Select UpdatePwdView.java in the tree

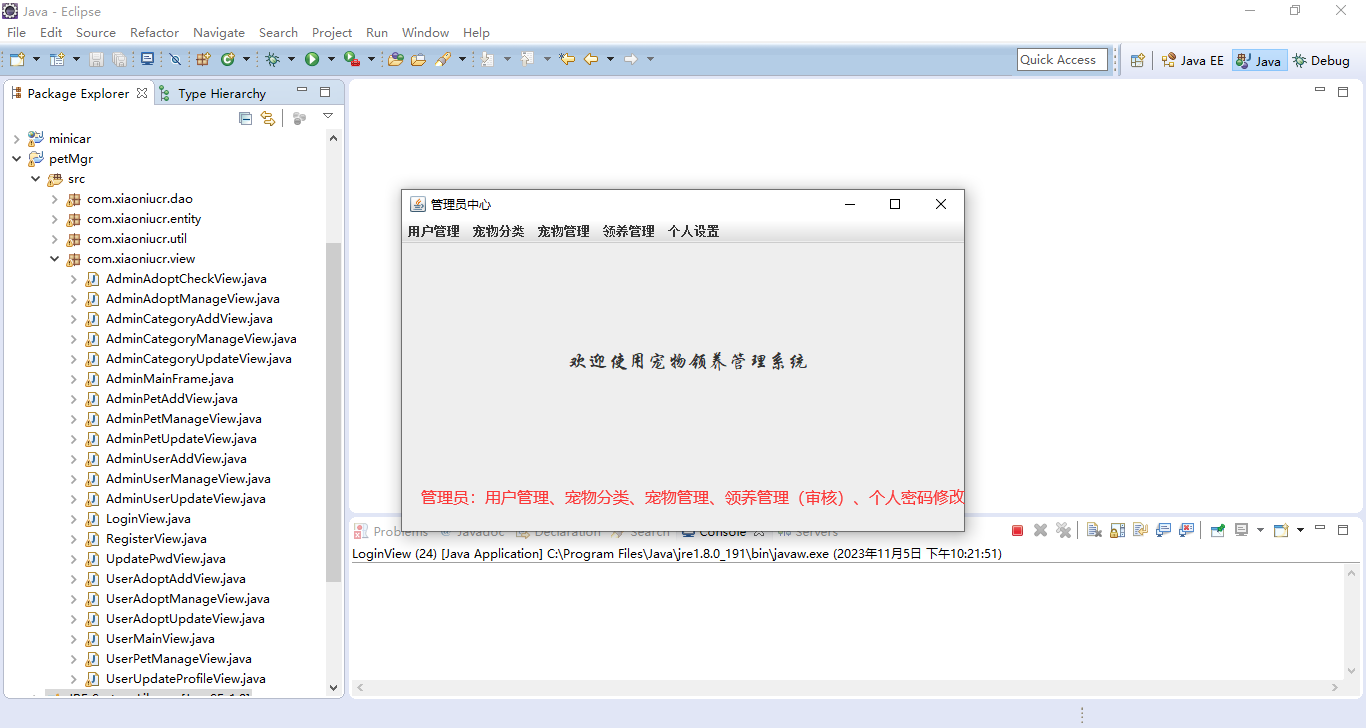(x=166, y=559)
